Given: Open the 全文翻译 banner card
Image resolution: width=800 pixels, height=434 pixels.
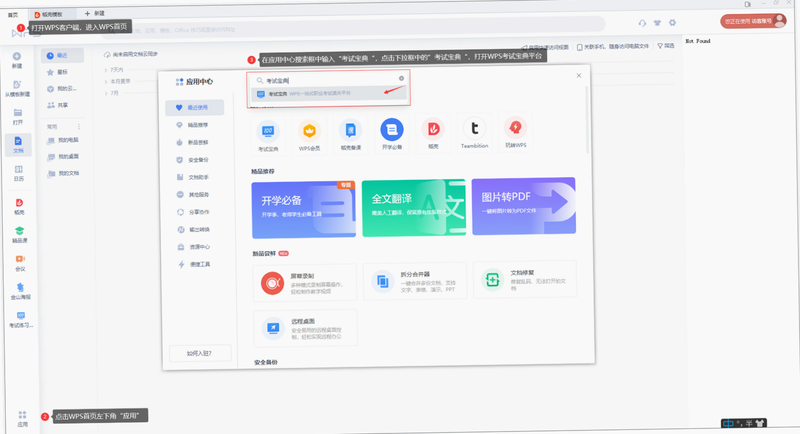Looking at the screenshot, I should click(414, 208).
